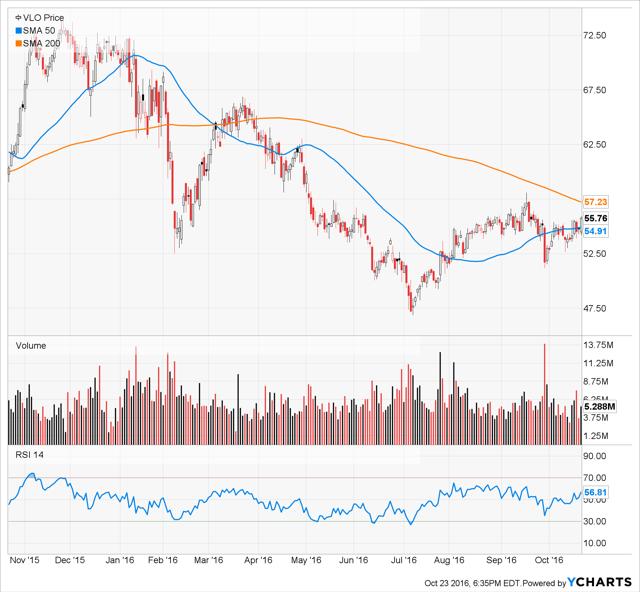This screenshot has height=592, width=640.
Task: Click the 47.50 price axis label
Action: point(595,308)
